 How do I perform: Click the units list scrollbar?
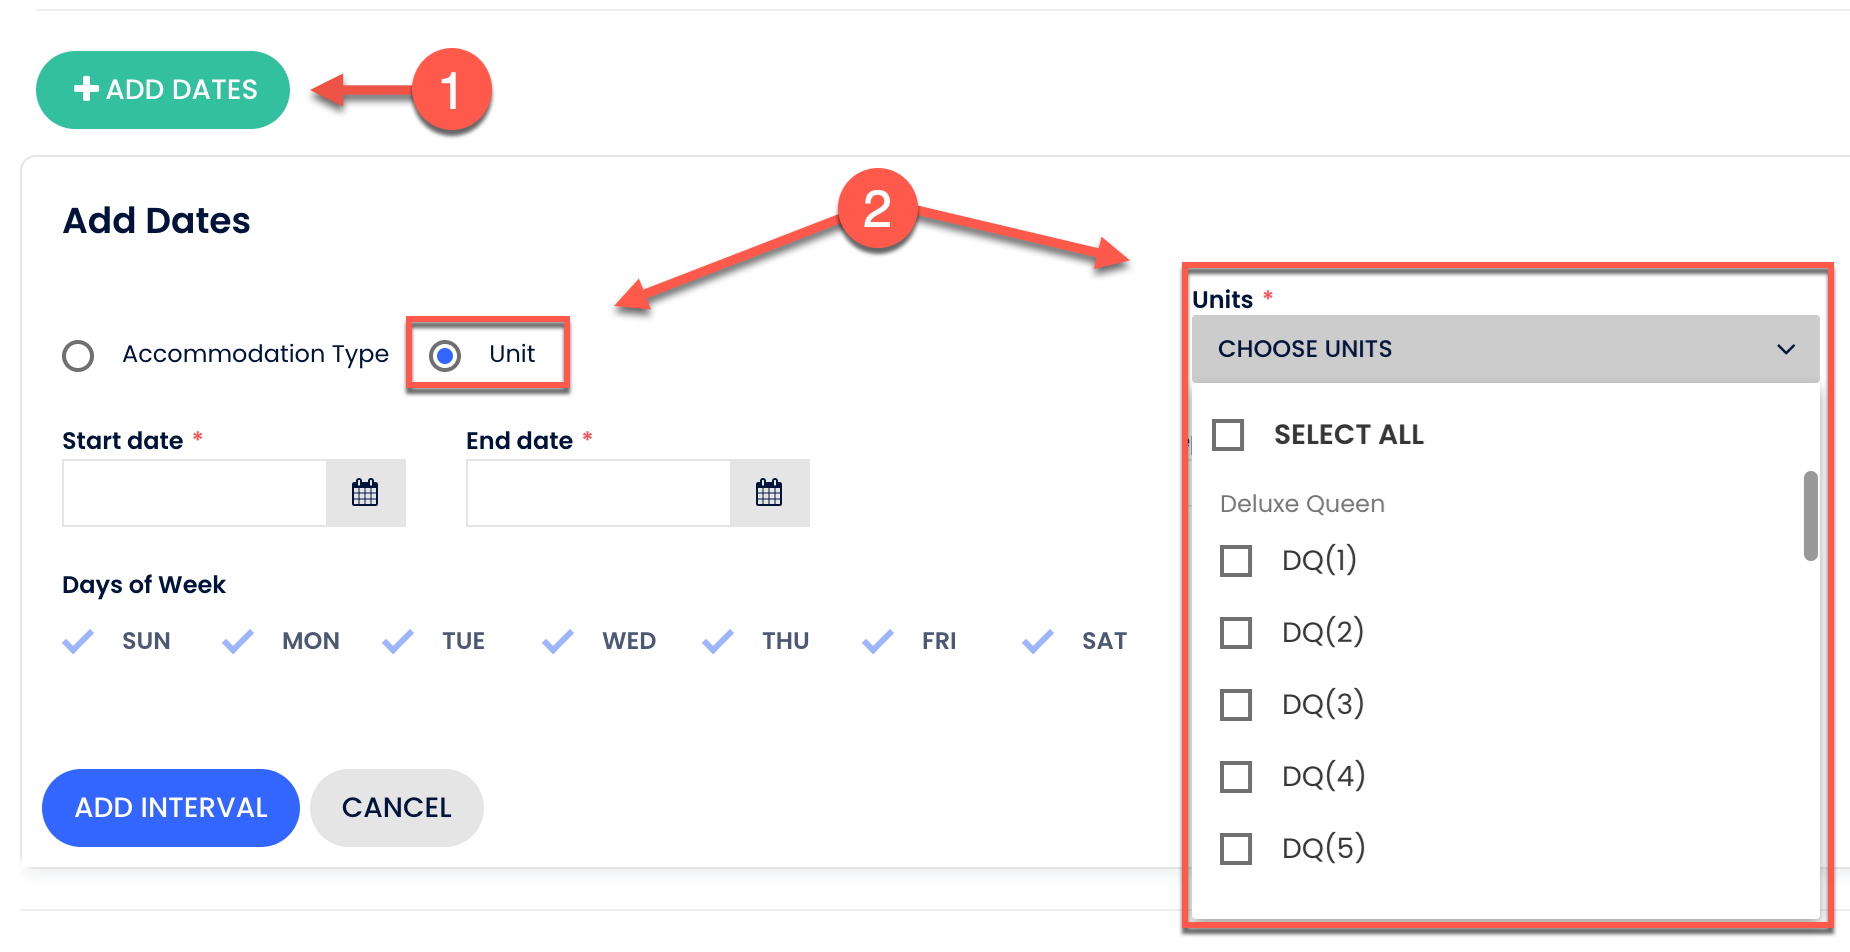1810,516
